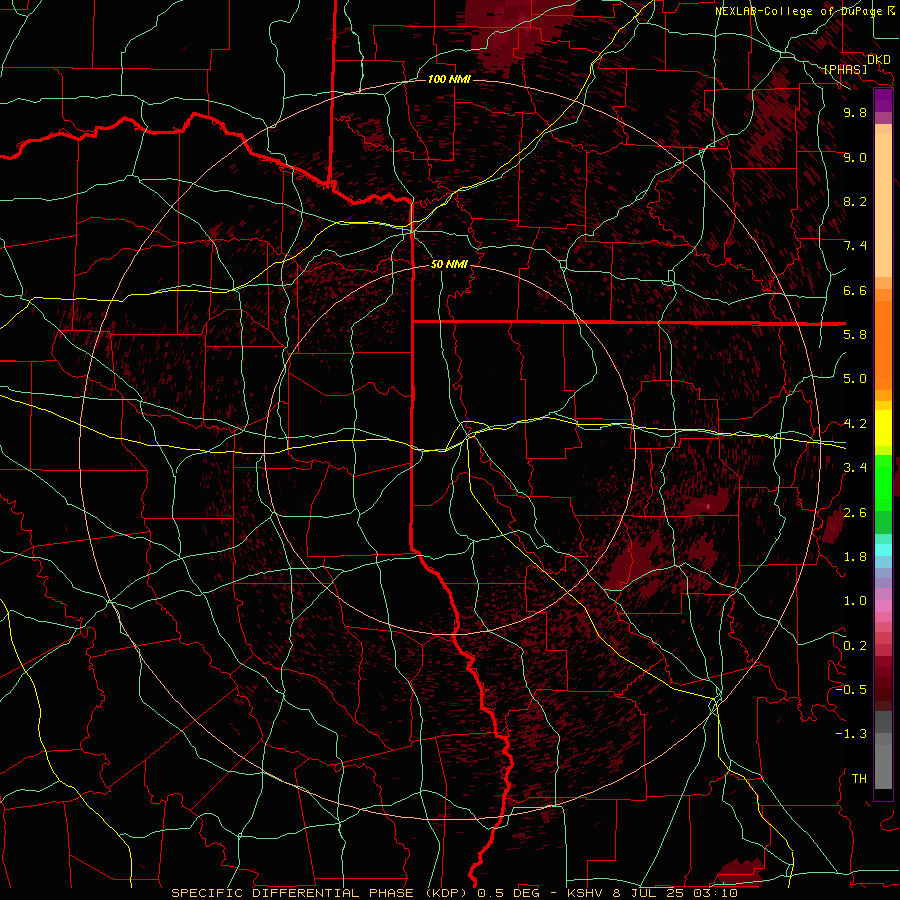Screen dimensions: 900x900
Task: Click the 1.8 scale value
Action: 855,557
